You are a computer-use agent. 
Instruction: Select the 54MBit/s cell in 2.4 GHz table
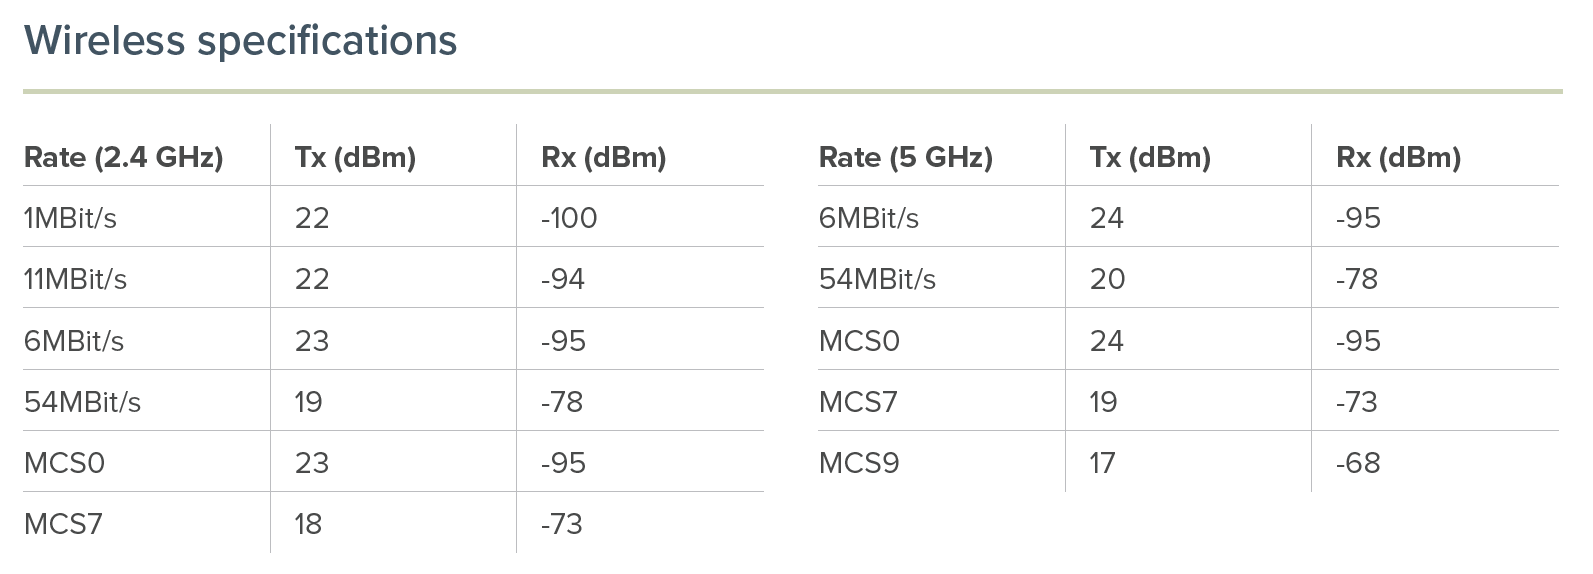pos(82,402)
